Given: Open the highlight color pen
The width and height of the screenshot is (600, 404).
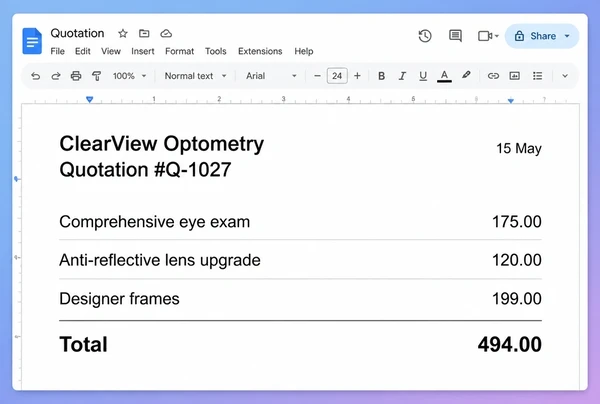Looking at the screenshot, I should (466, 75).
